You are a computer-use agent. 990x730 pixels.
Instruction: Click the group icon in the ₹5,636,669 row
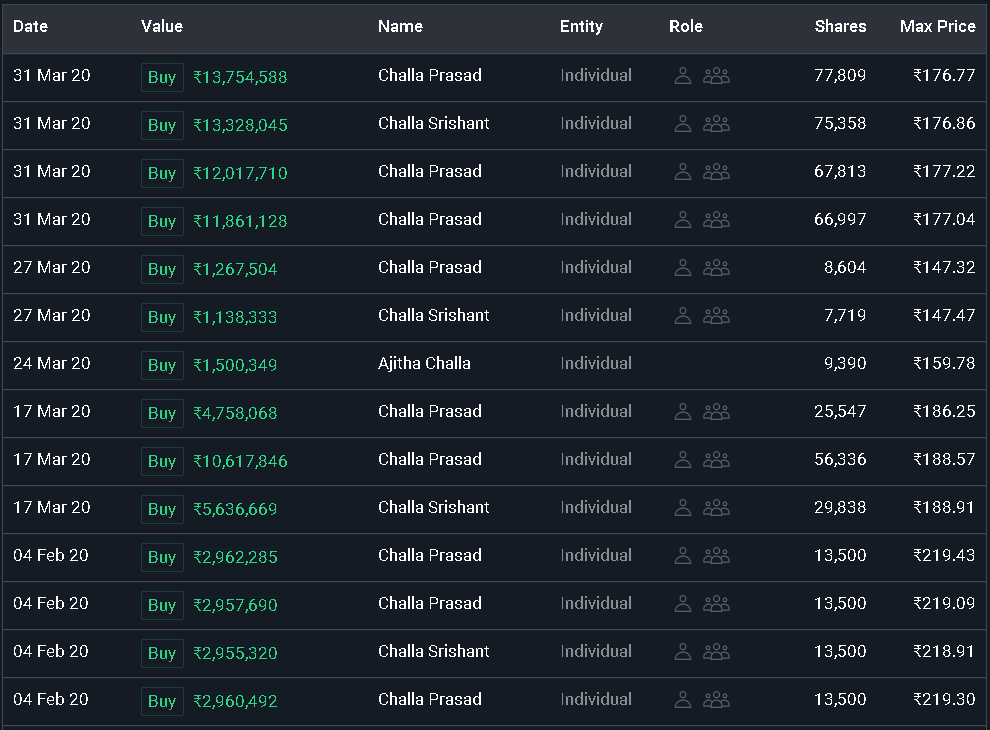(717, 508)
